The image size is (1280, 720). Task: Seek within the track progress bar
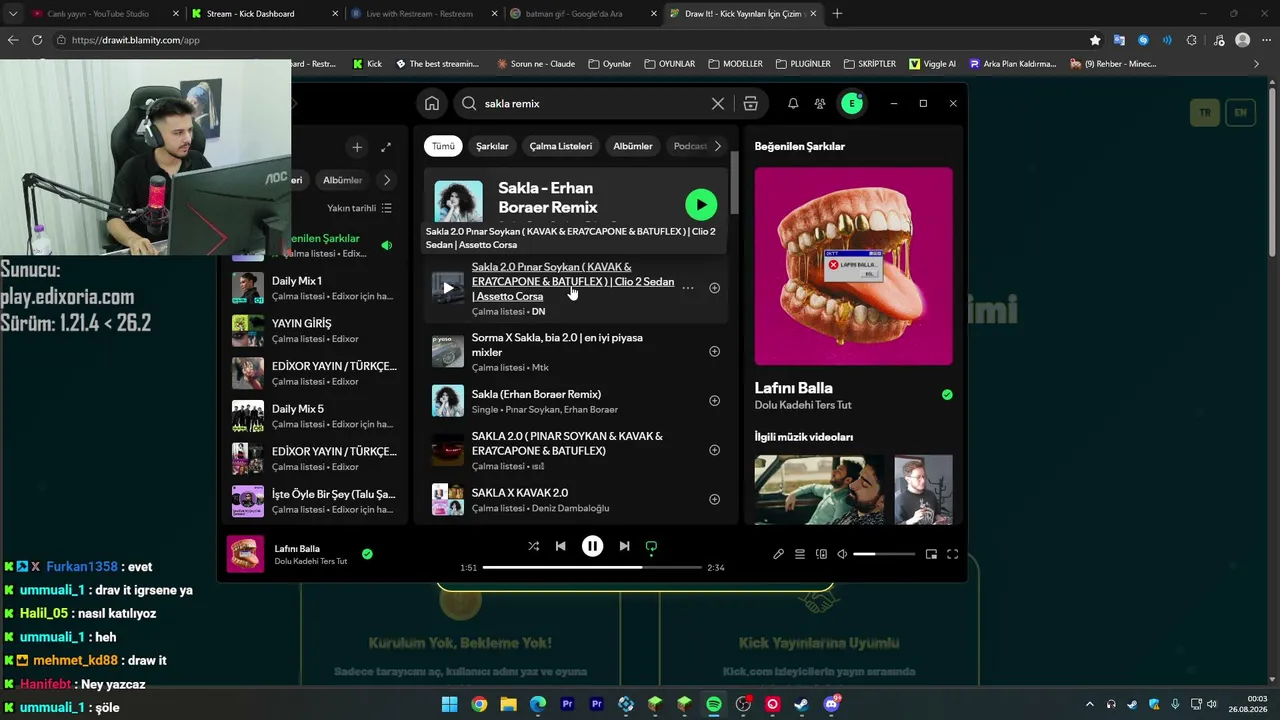[x=592, y=567]
